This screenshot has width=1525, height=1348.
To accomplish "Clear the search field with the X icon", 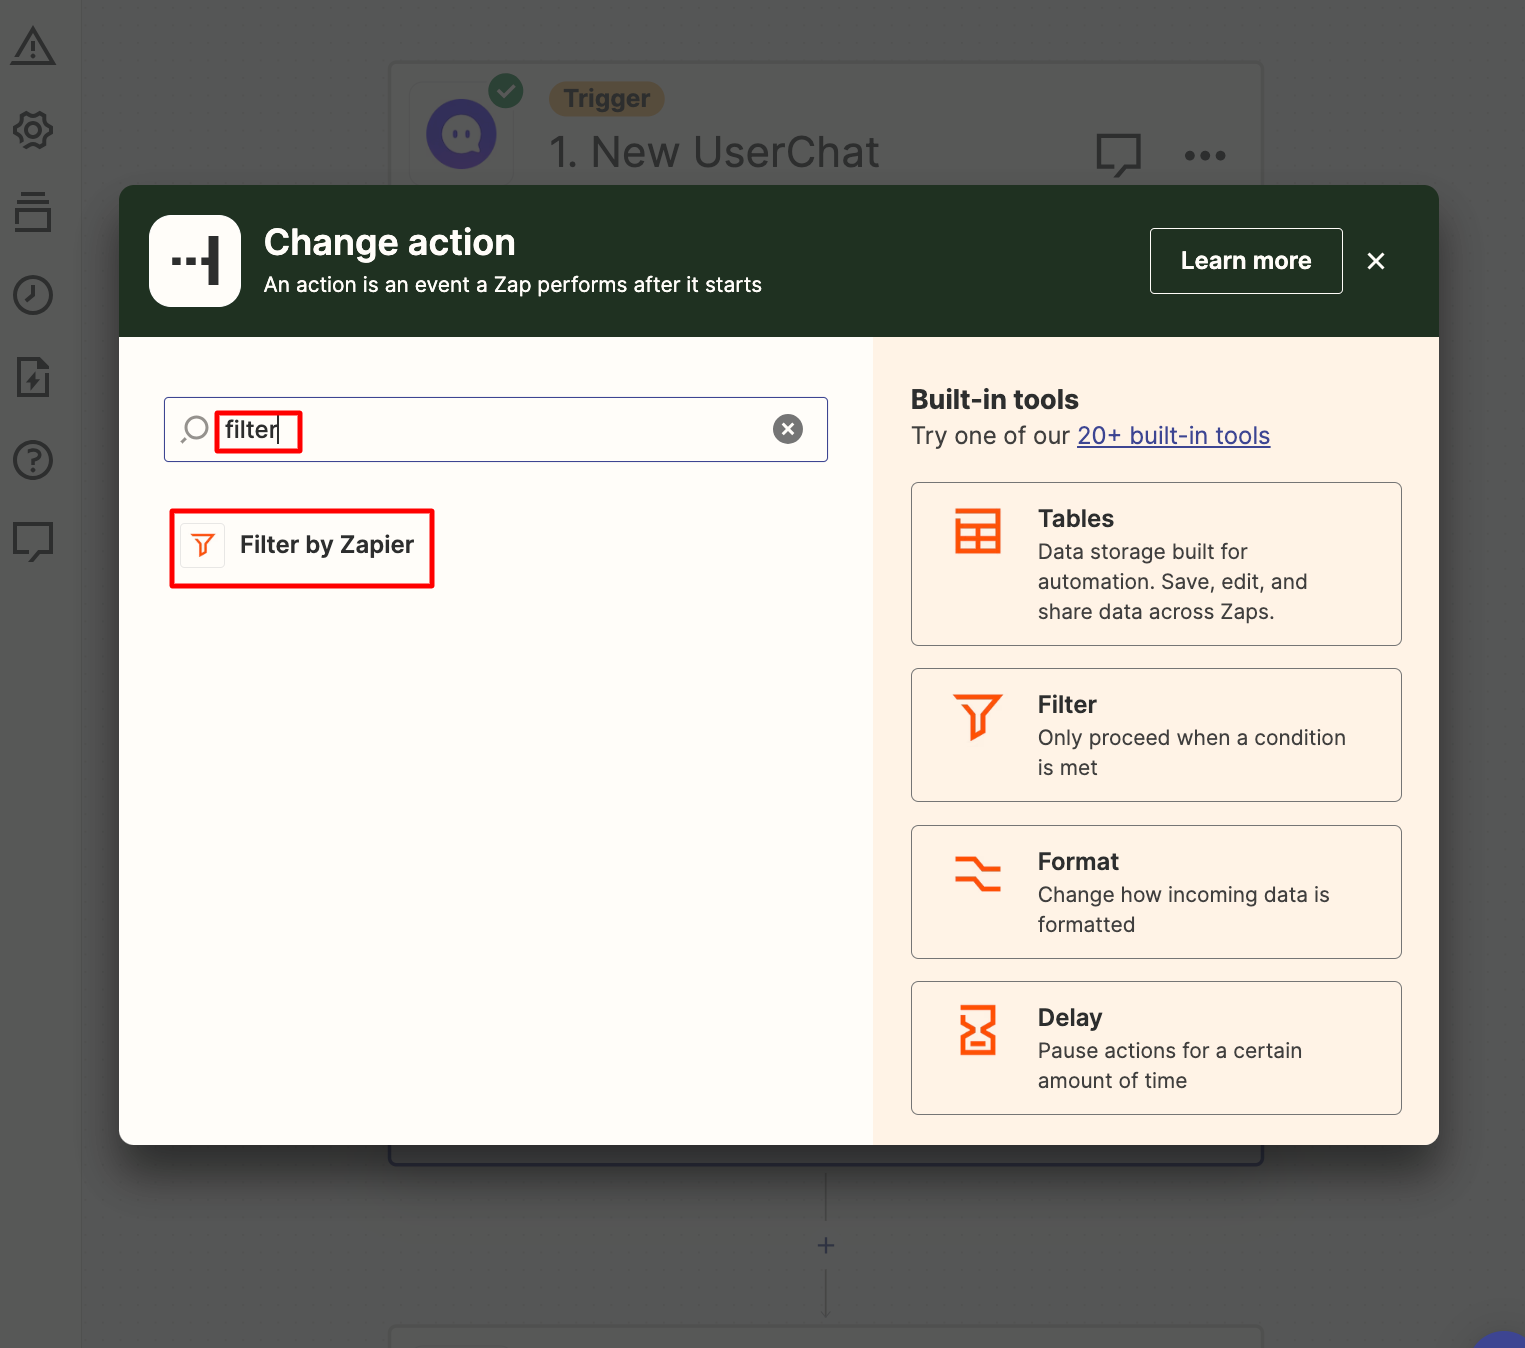I will tap(788, 429).
